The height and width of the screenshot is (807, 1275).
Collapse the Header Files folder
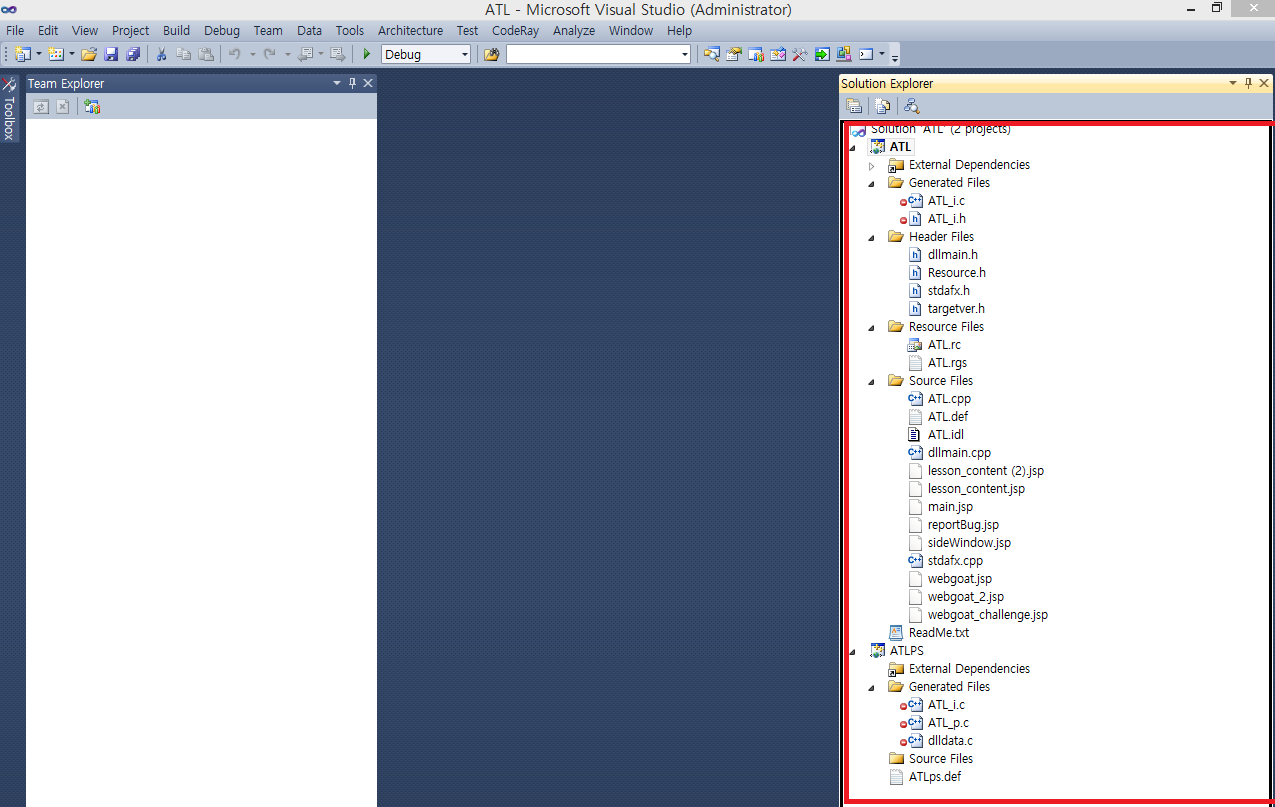click(871, 237)
